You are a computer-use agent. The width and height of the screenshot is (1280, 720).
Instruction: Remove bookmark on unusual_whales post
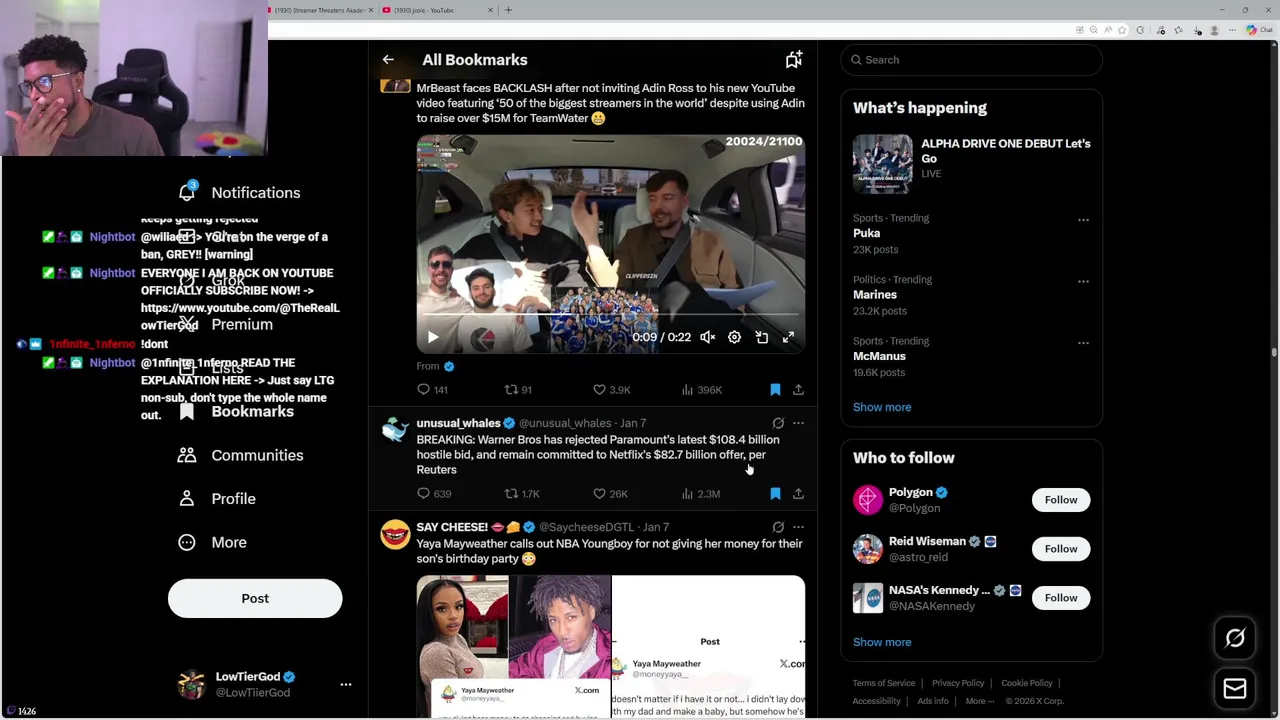coord(775,494)
